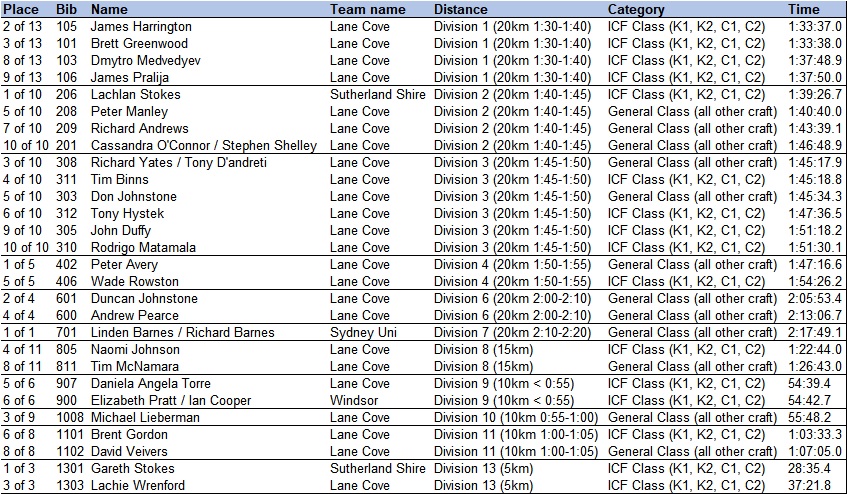Click place 5 of 5 cell
847x494 pixels.
pos(18,281)
